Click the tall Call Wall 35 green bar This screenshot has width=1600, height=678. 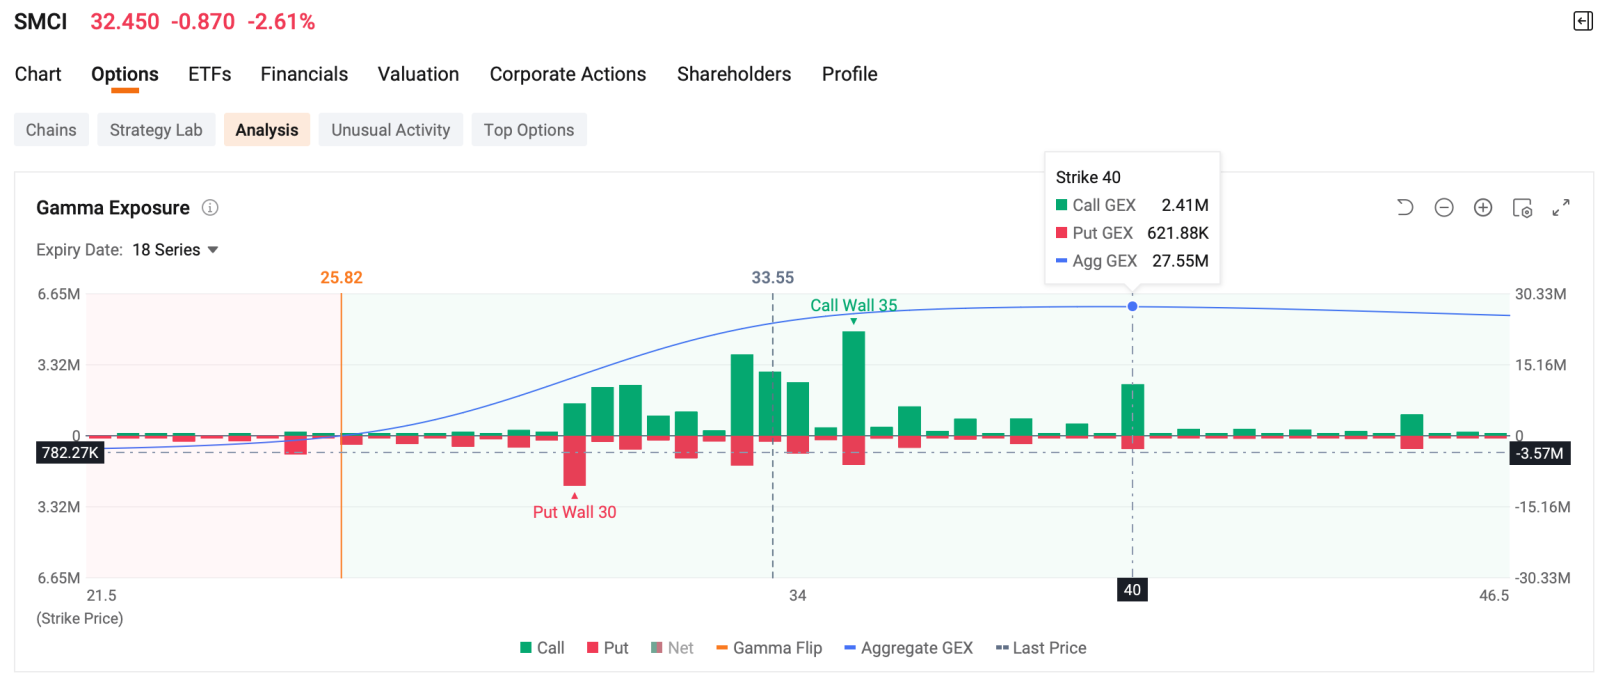(853, 383)
